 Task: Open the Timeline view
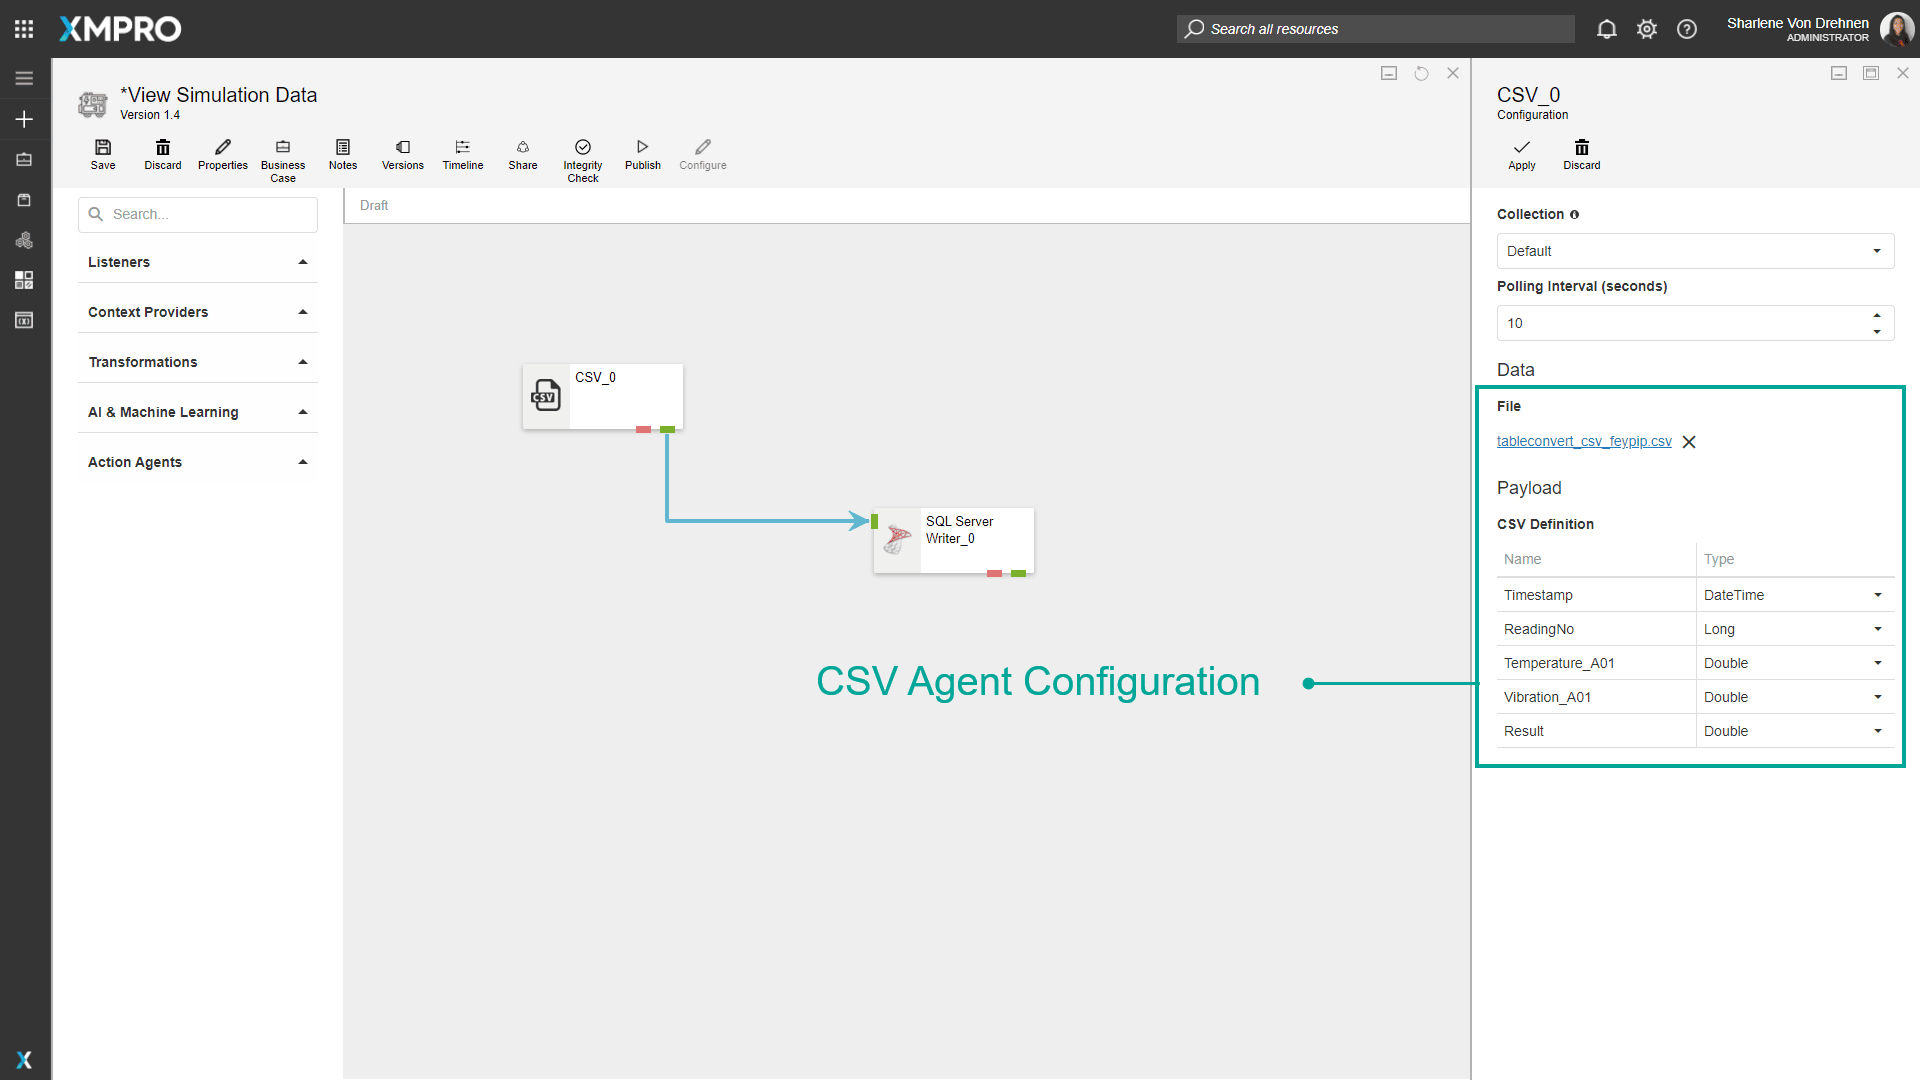click(462, 154)
